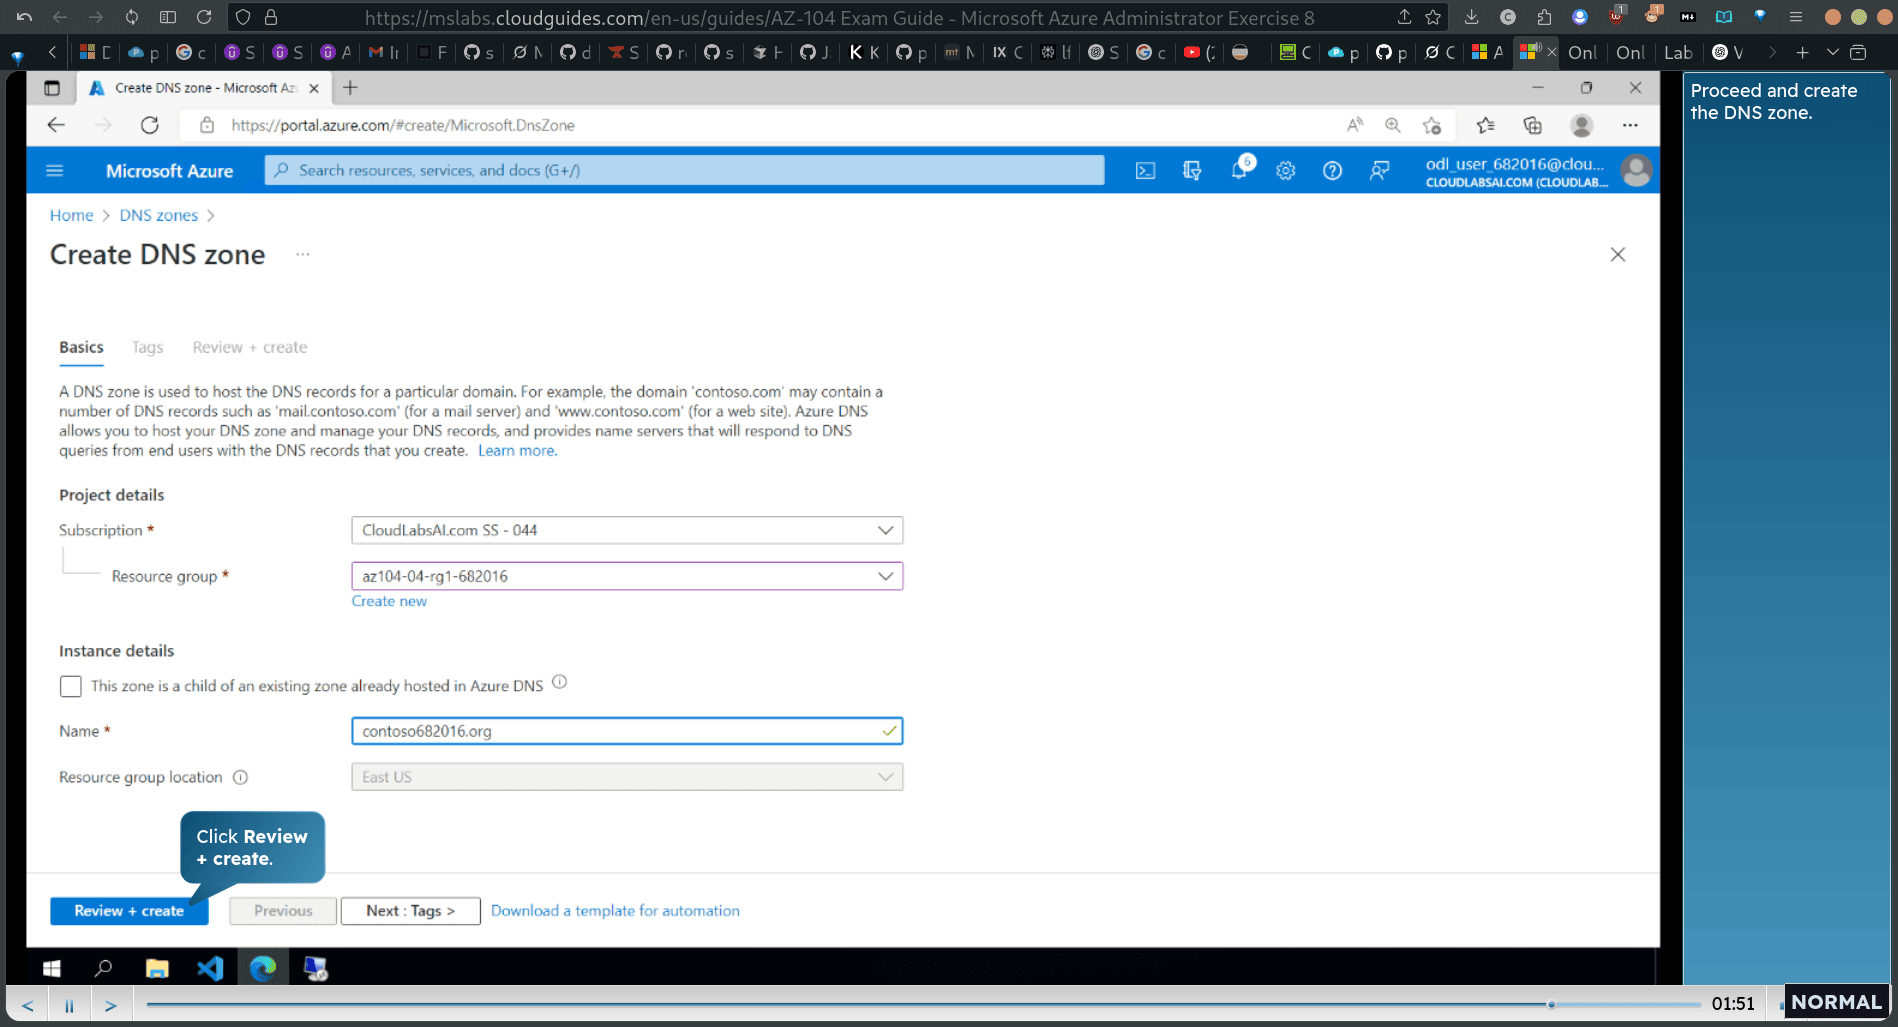Close the Create DNS zone blade
The image size is (1898, 1027).
pyautogui.click(x=1618, y=255)
